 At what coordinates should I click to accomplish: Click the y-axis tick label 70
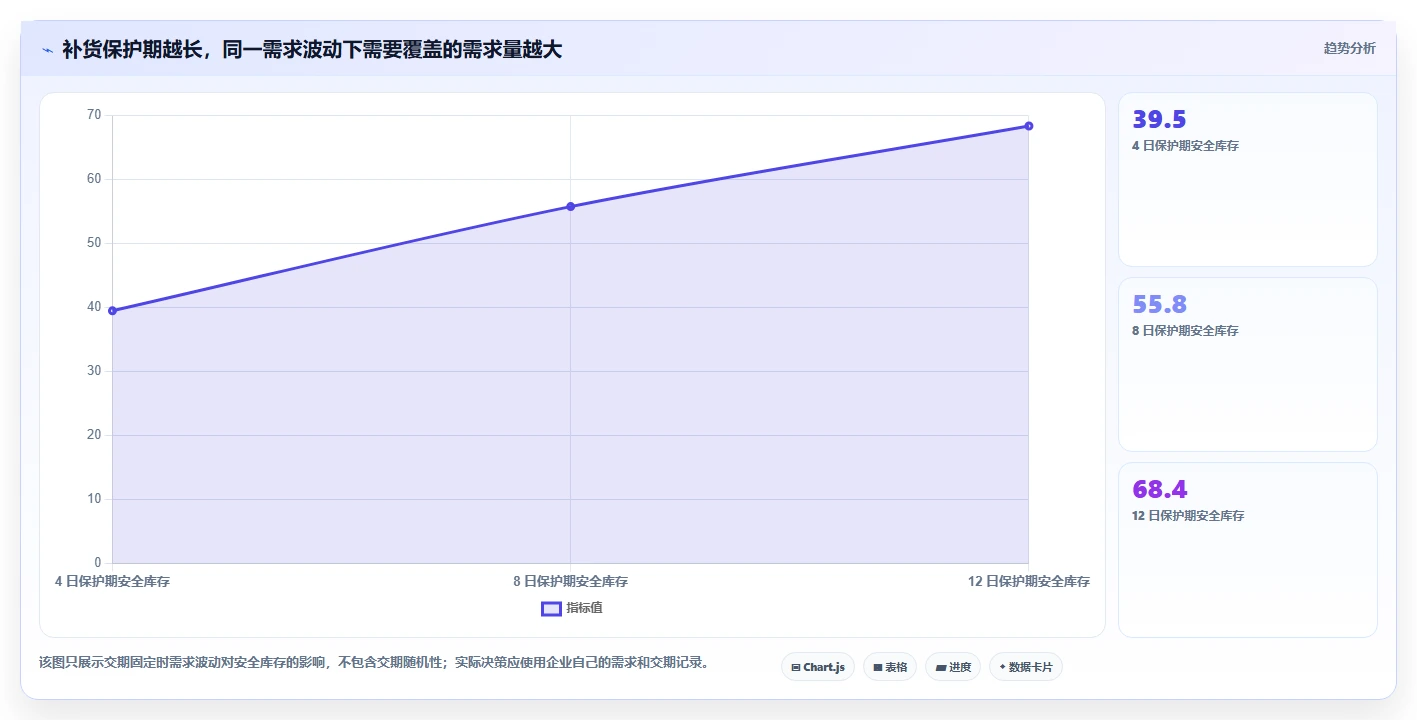point(94,115)
